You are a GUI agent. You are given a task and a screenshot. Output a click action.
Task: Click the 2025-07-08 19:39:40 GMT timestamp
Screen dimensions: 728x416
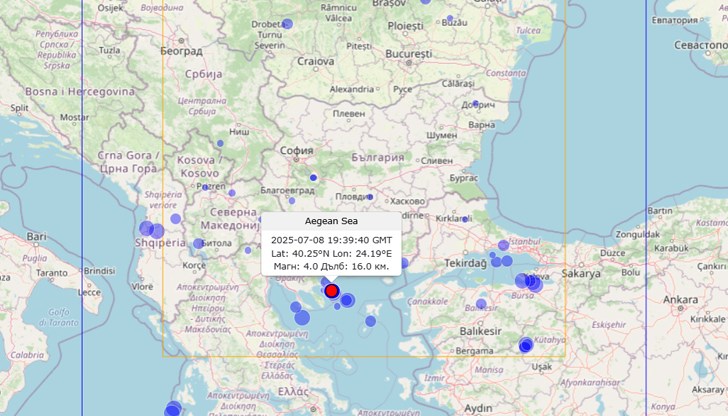(331, 240)
